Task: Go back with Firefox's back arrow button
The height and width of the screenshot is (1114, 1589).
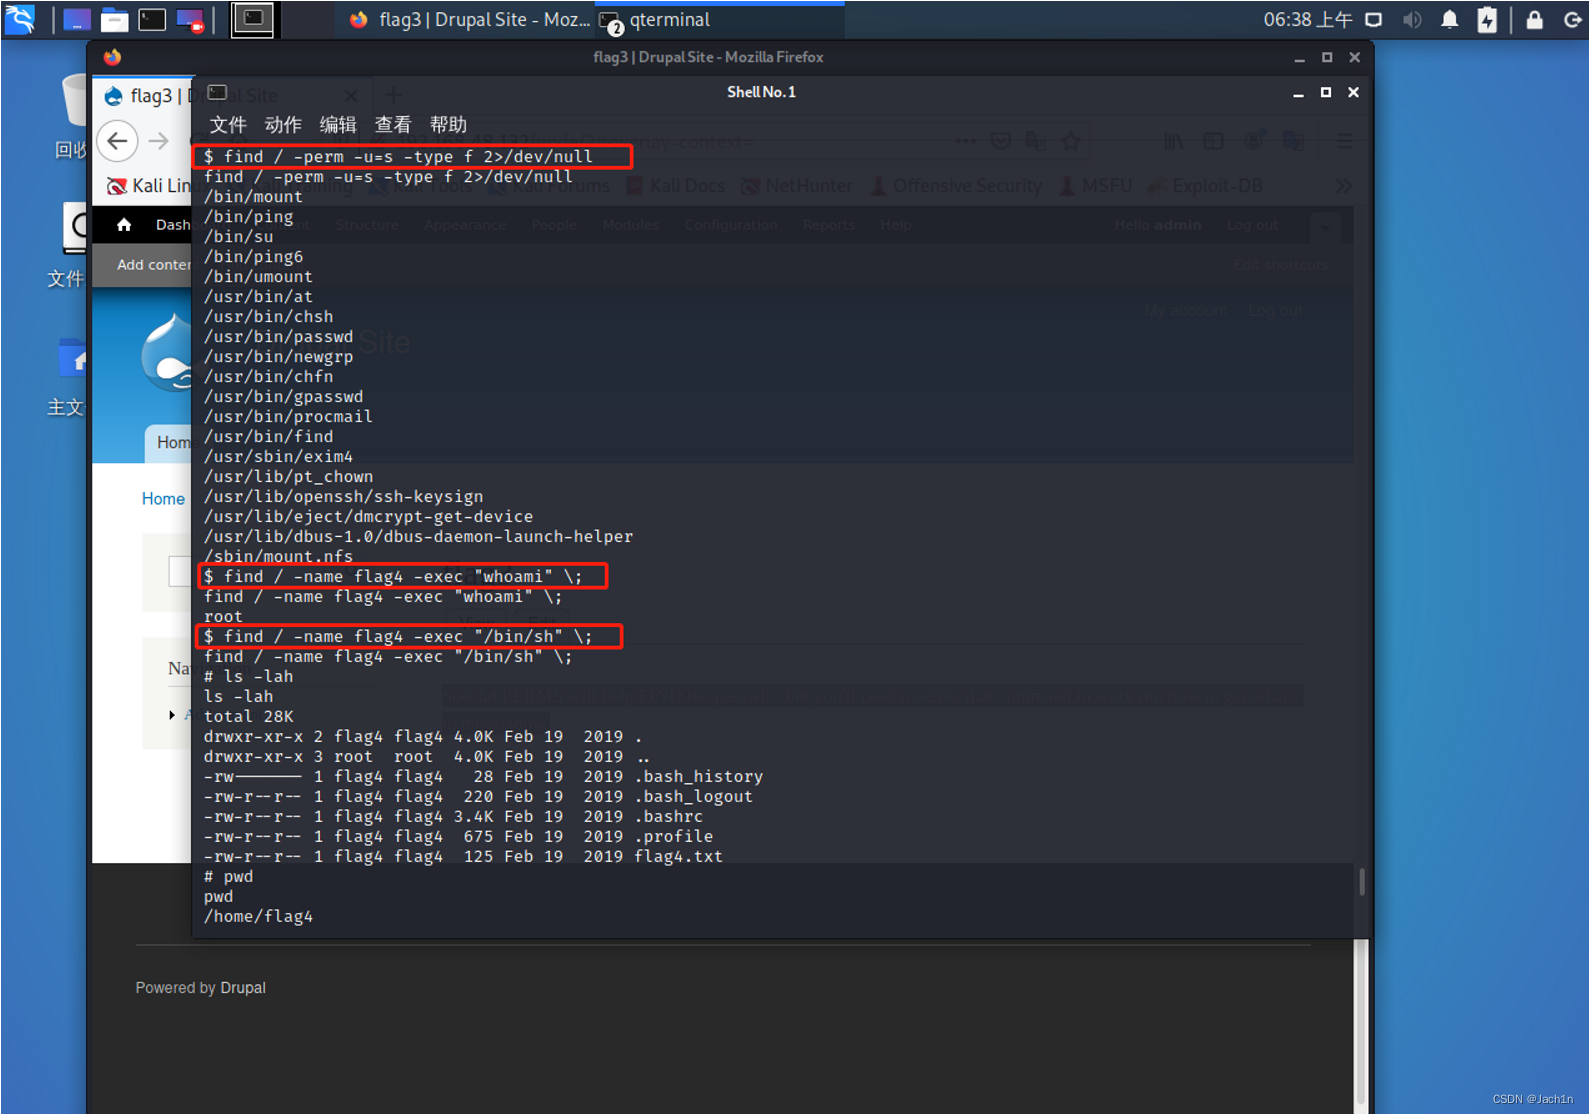Action: click(x=117, y=141)
